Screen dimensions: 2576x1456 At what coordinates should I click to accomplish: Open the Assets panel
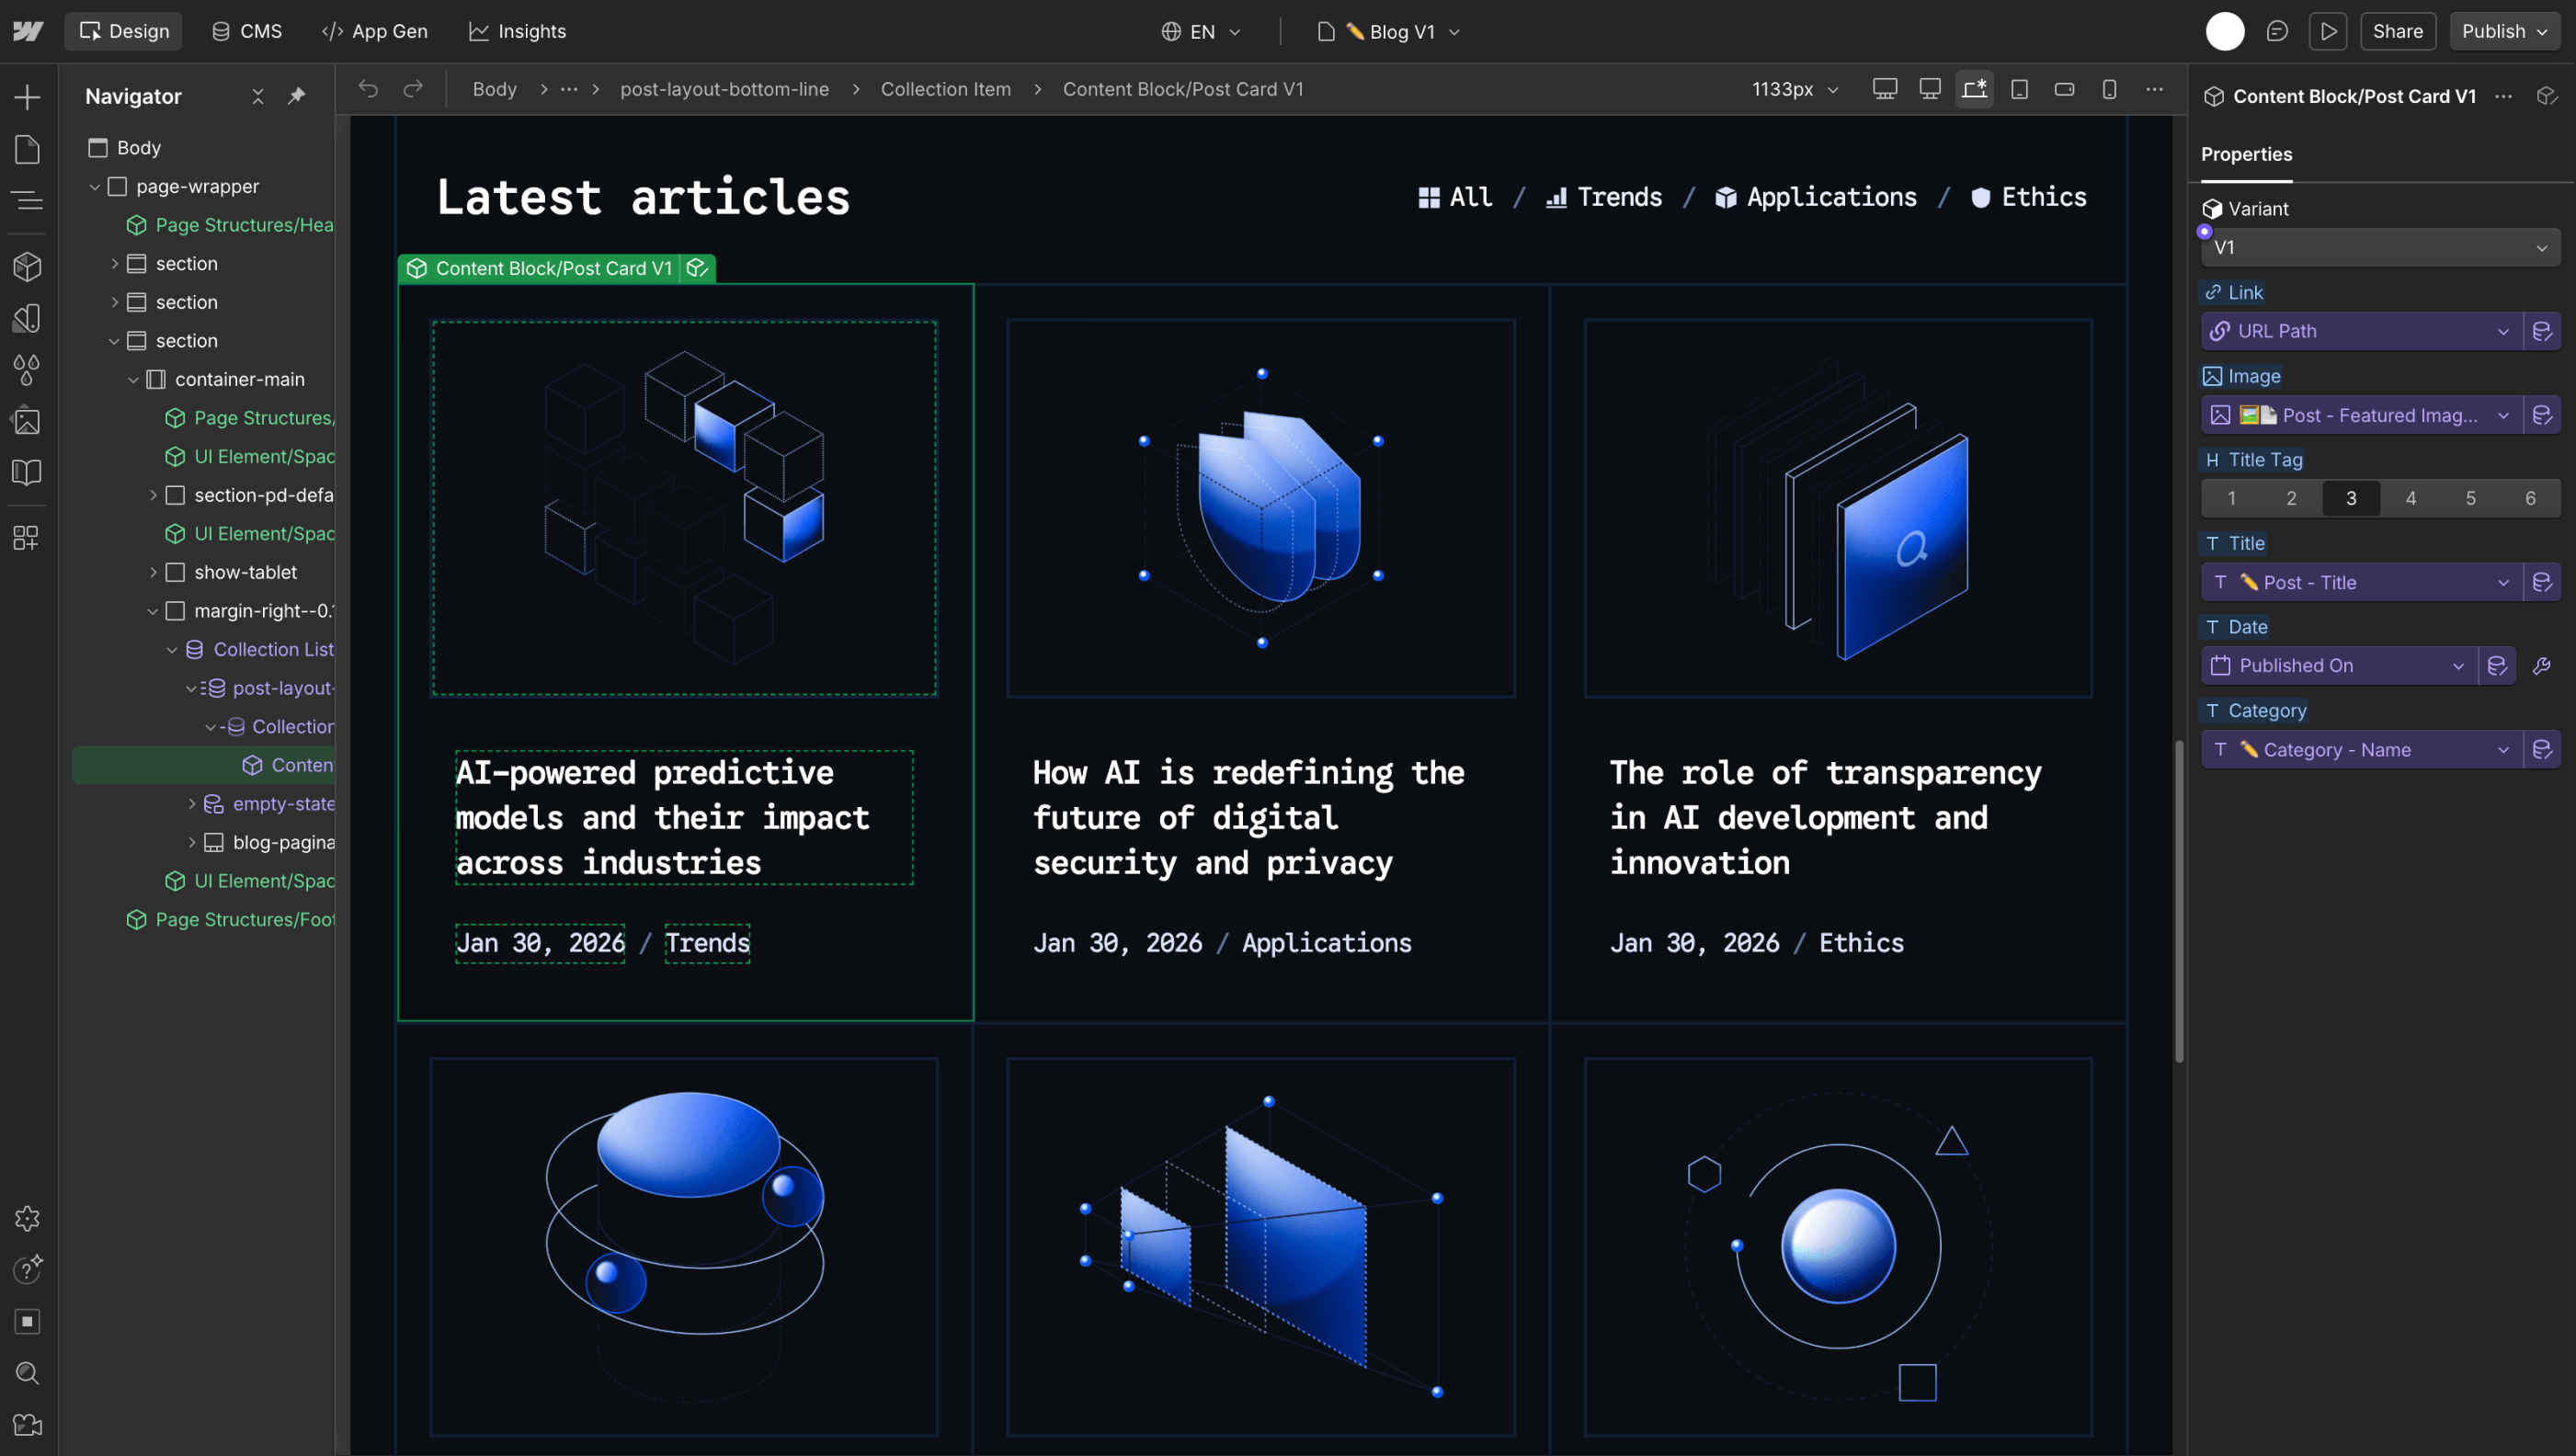coord(27,421)
